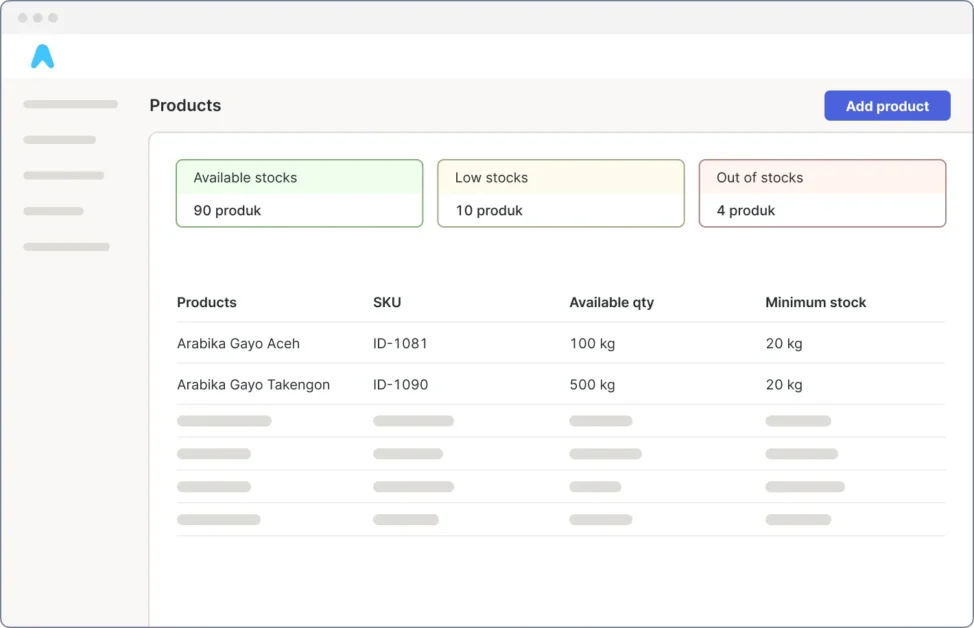Sort by the SKU column header
The height and width of the screenshot is (628, 974).
[x=387, y=302]
